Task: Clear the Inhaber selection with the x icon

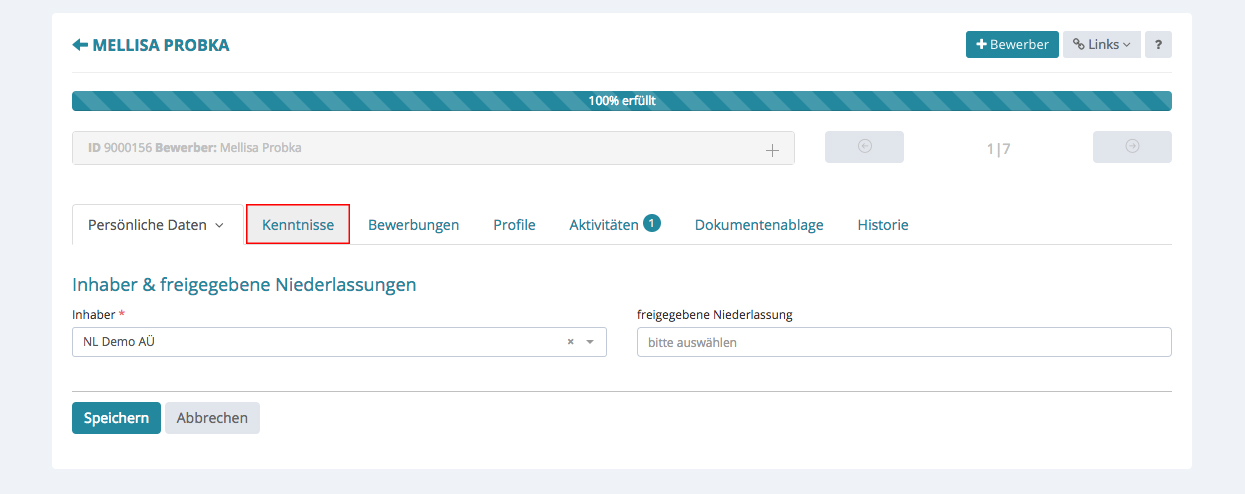Action: (571, 342)
